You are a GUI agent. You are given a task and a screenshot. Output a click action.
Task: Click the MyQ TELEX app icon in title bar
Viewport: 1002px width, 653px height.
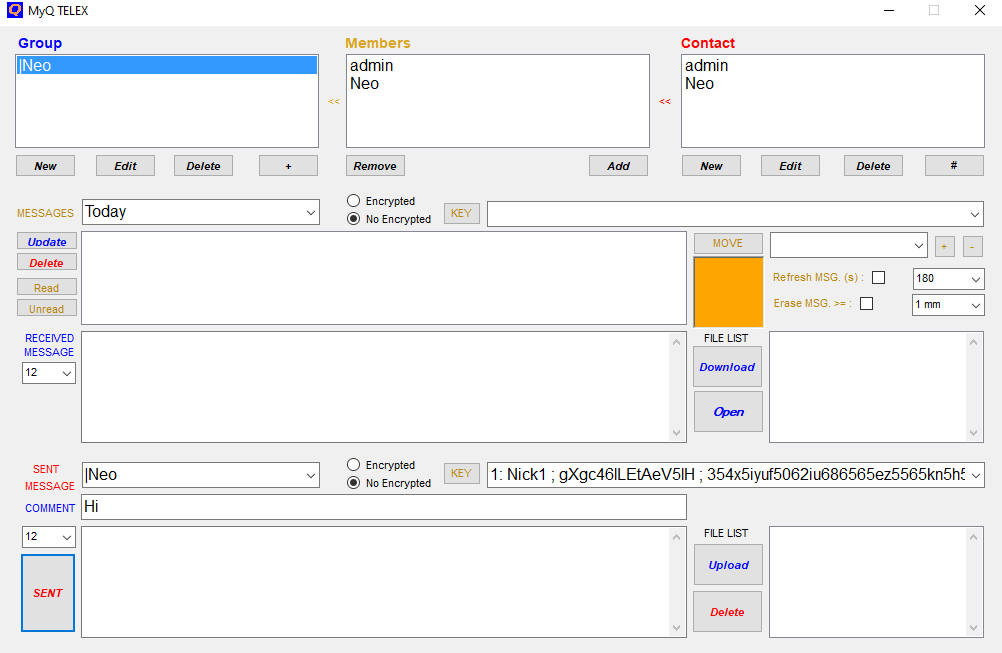click(x=14, y=10)
